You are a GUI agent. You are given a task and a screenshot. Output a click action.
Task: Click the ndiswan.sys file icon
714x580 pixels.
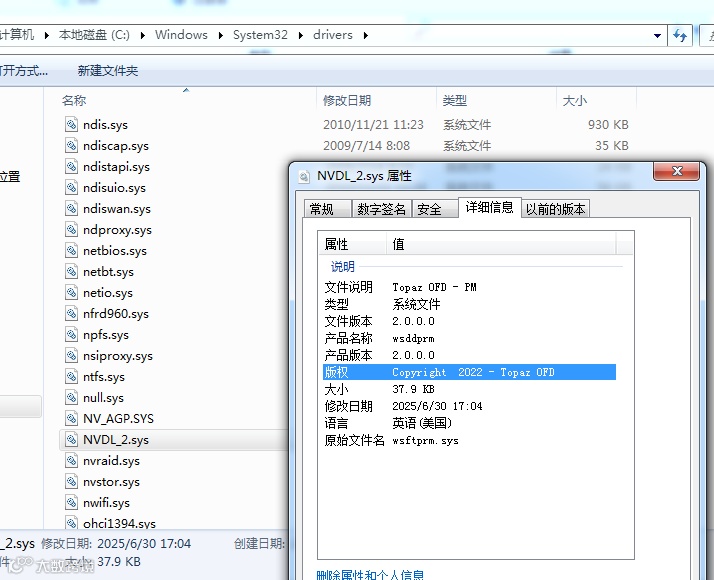71,208
